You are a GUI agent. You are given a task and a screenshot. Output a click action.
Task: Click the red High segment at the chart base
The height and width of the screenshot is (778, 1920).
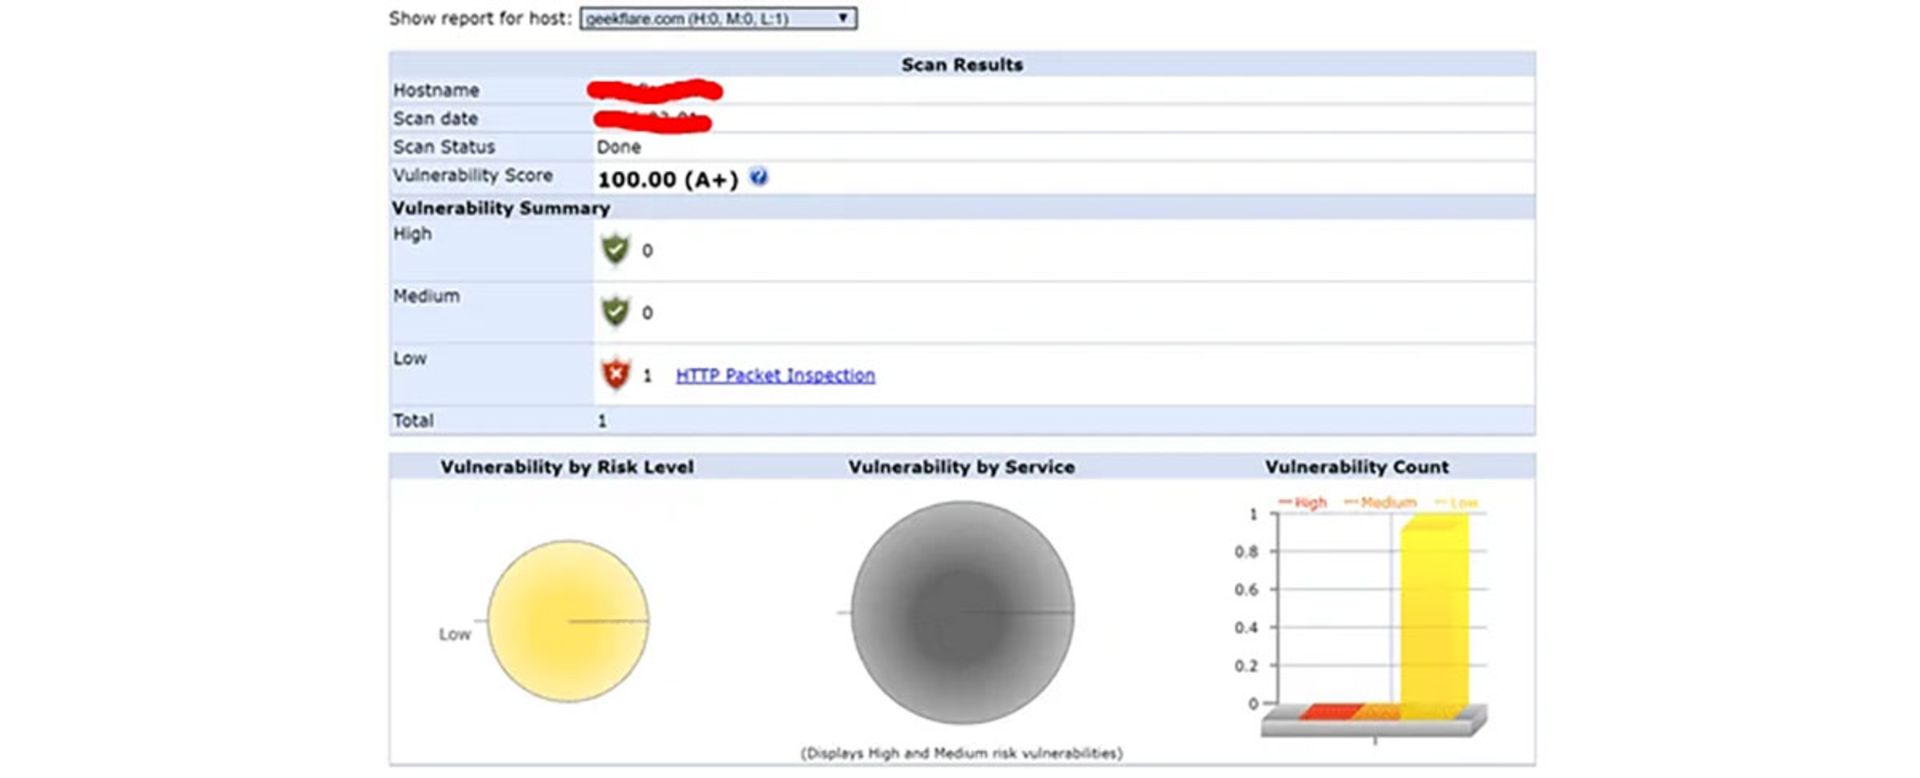(1330, 711)
